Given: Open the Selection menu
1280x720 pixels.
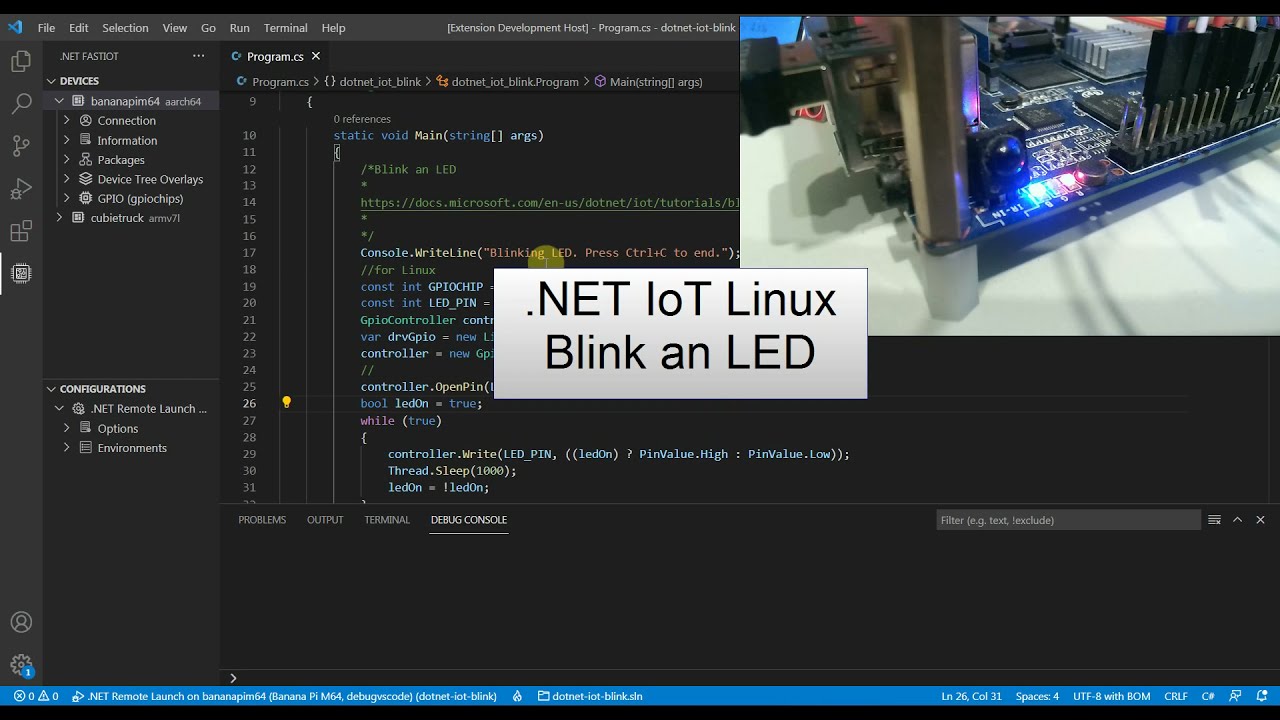Looking at the screenshot, I should point(125,28).
